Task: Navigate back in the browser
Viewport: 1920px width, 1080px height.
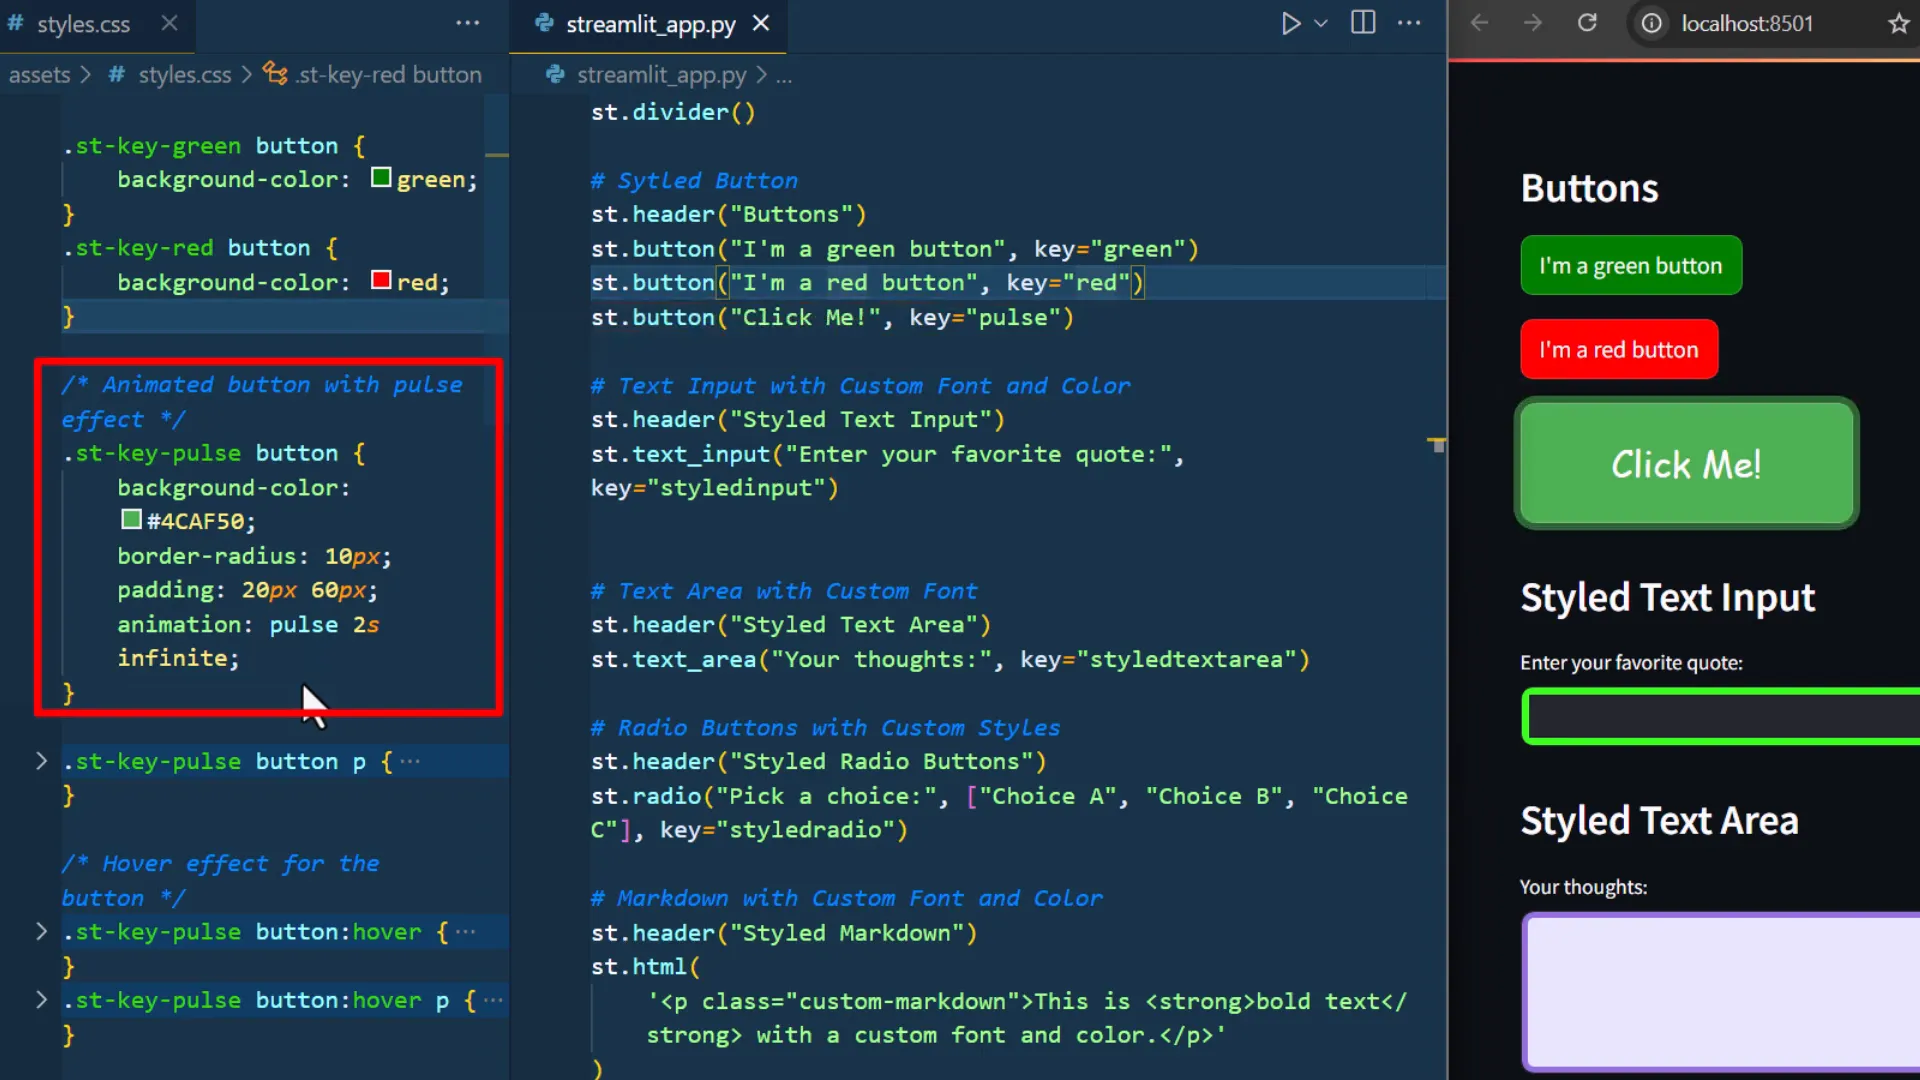Action: coord(1479,22)
